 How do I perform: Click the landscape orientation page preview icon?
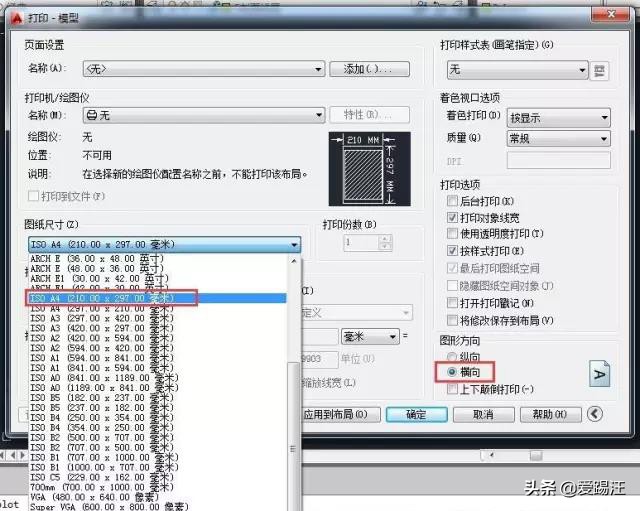pyautogui.click(x=600, y=374)
